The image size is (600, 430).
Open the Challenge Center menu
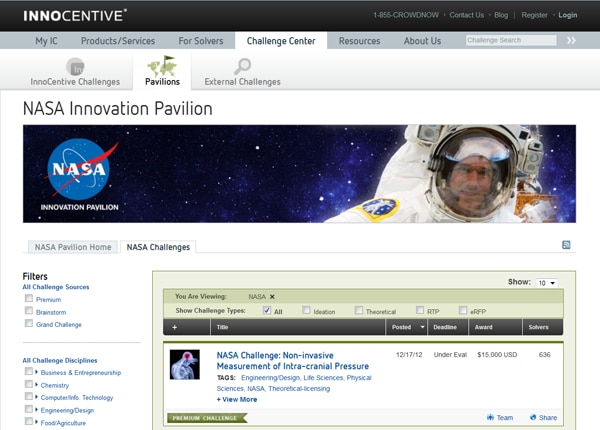click(281, 41)
